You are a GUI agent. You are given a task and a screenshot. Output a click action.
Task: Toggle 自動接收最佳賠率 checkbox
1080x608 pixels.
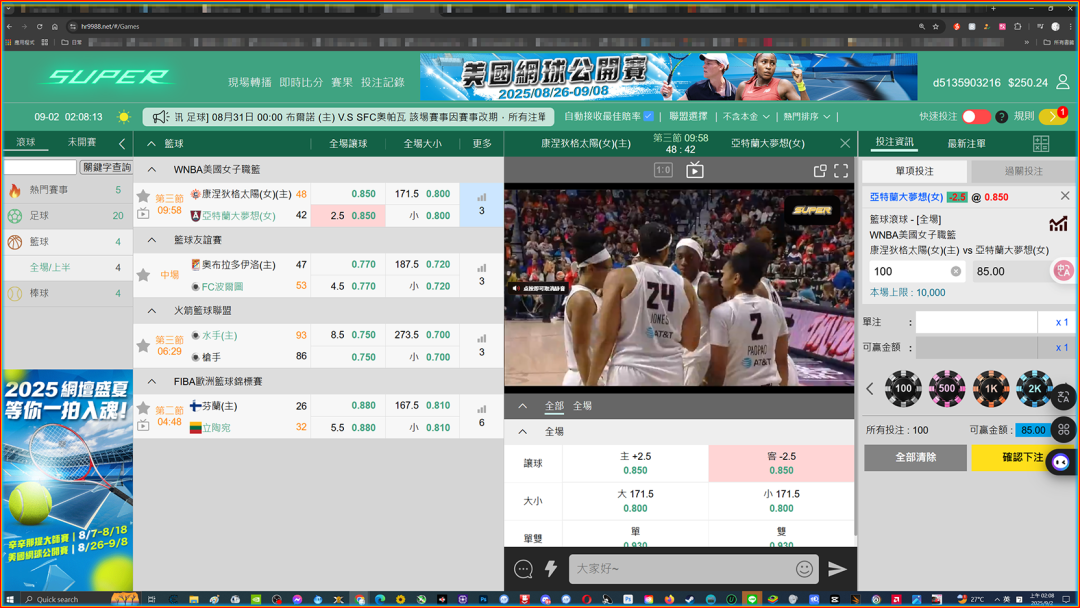[649, 116]
